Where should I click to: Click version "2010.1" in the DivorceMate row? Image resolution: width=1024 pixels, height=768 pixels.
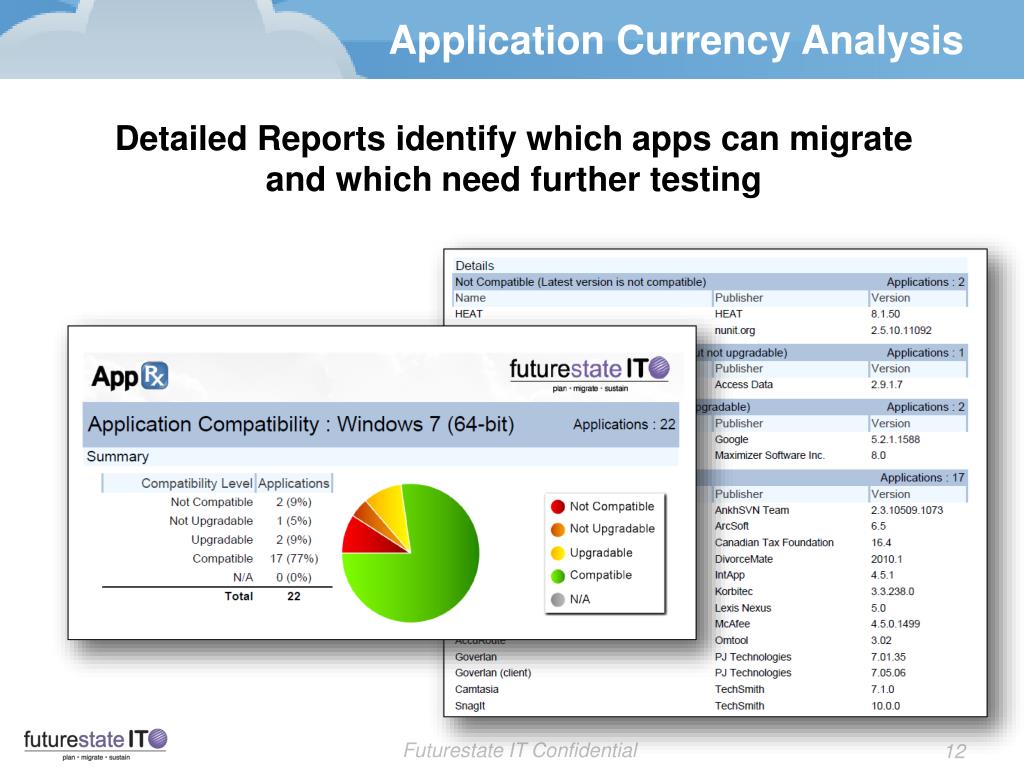tap(886, 559)
